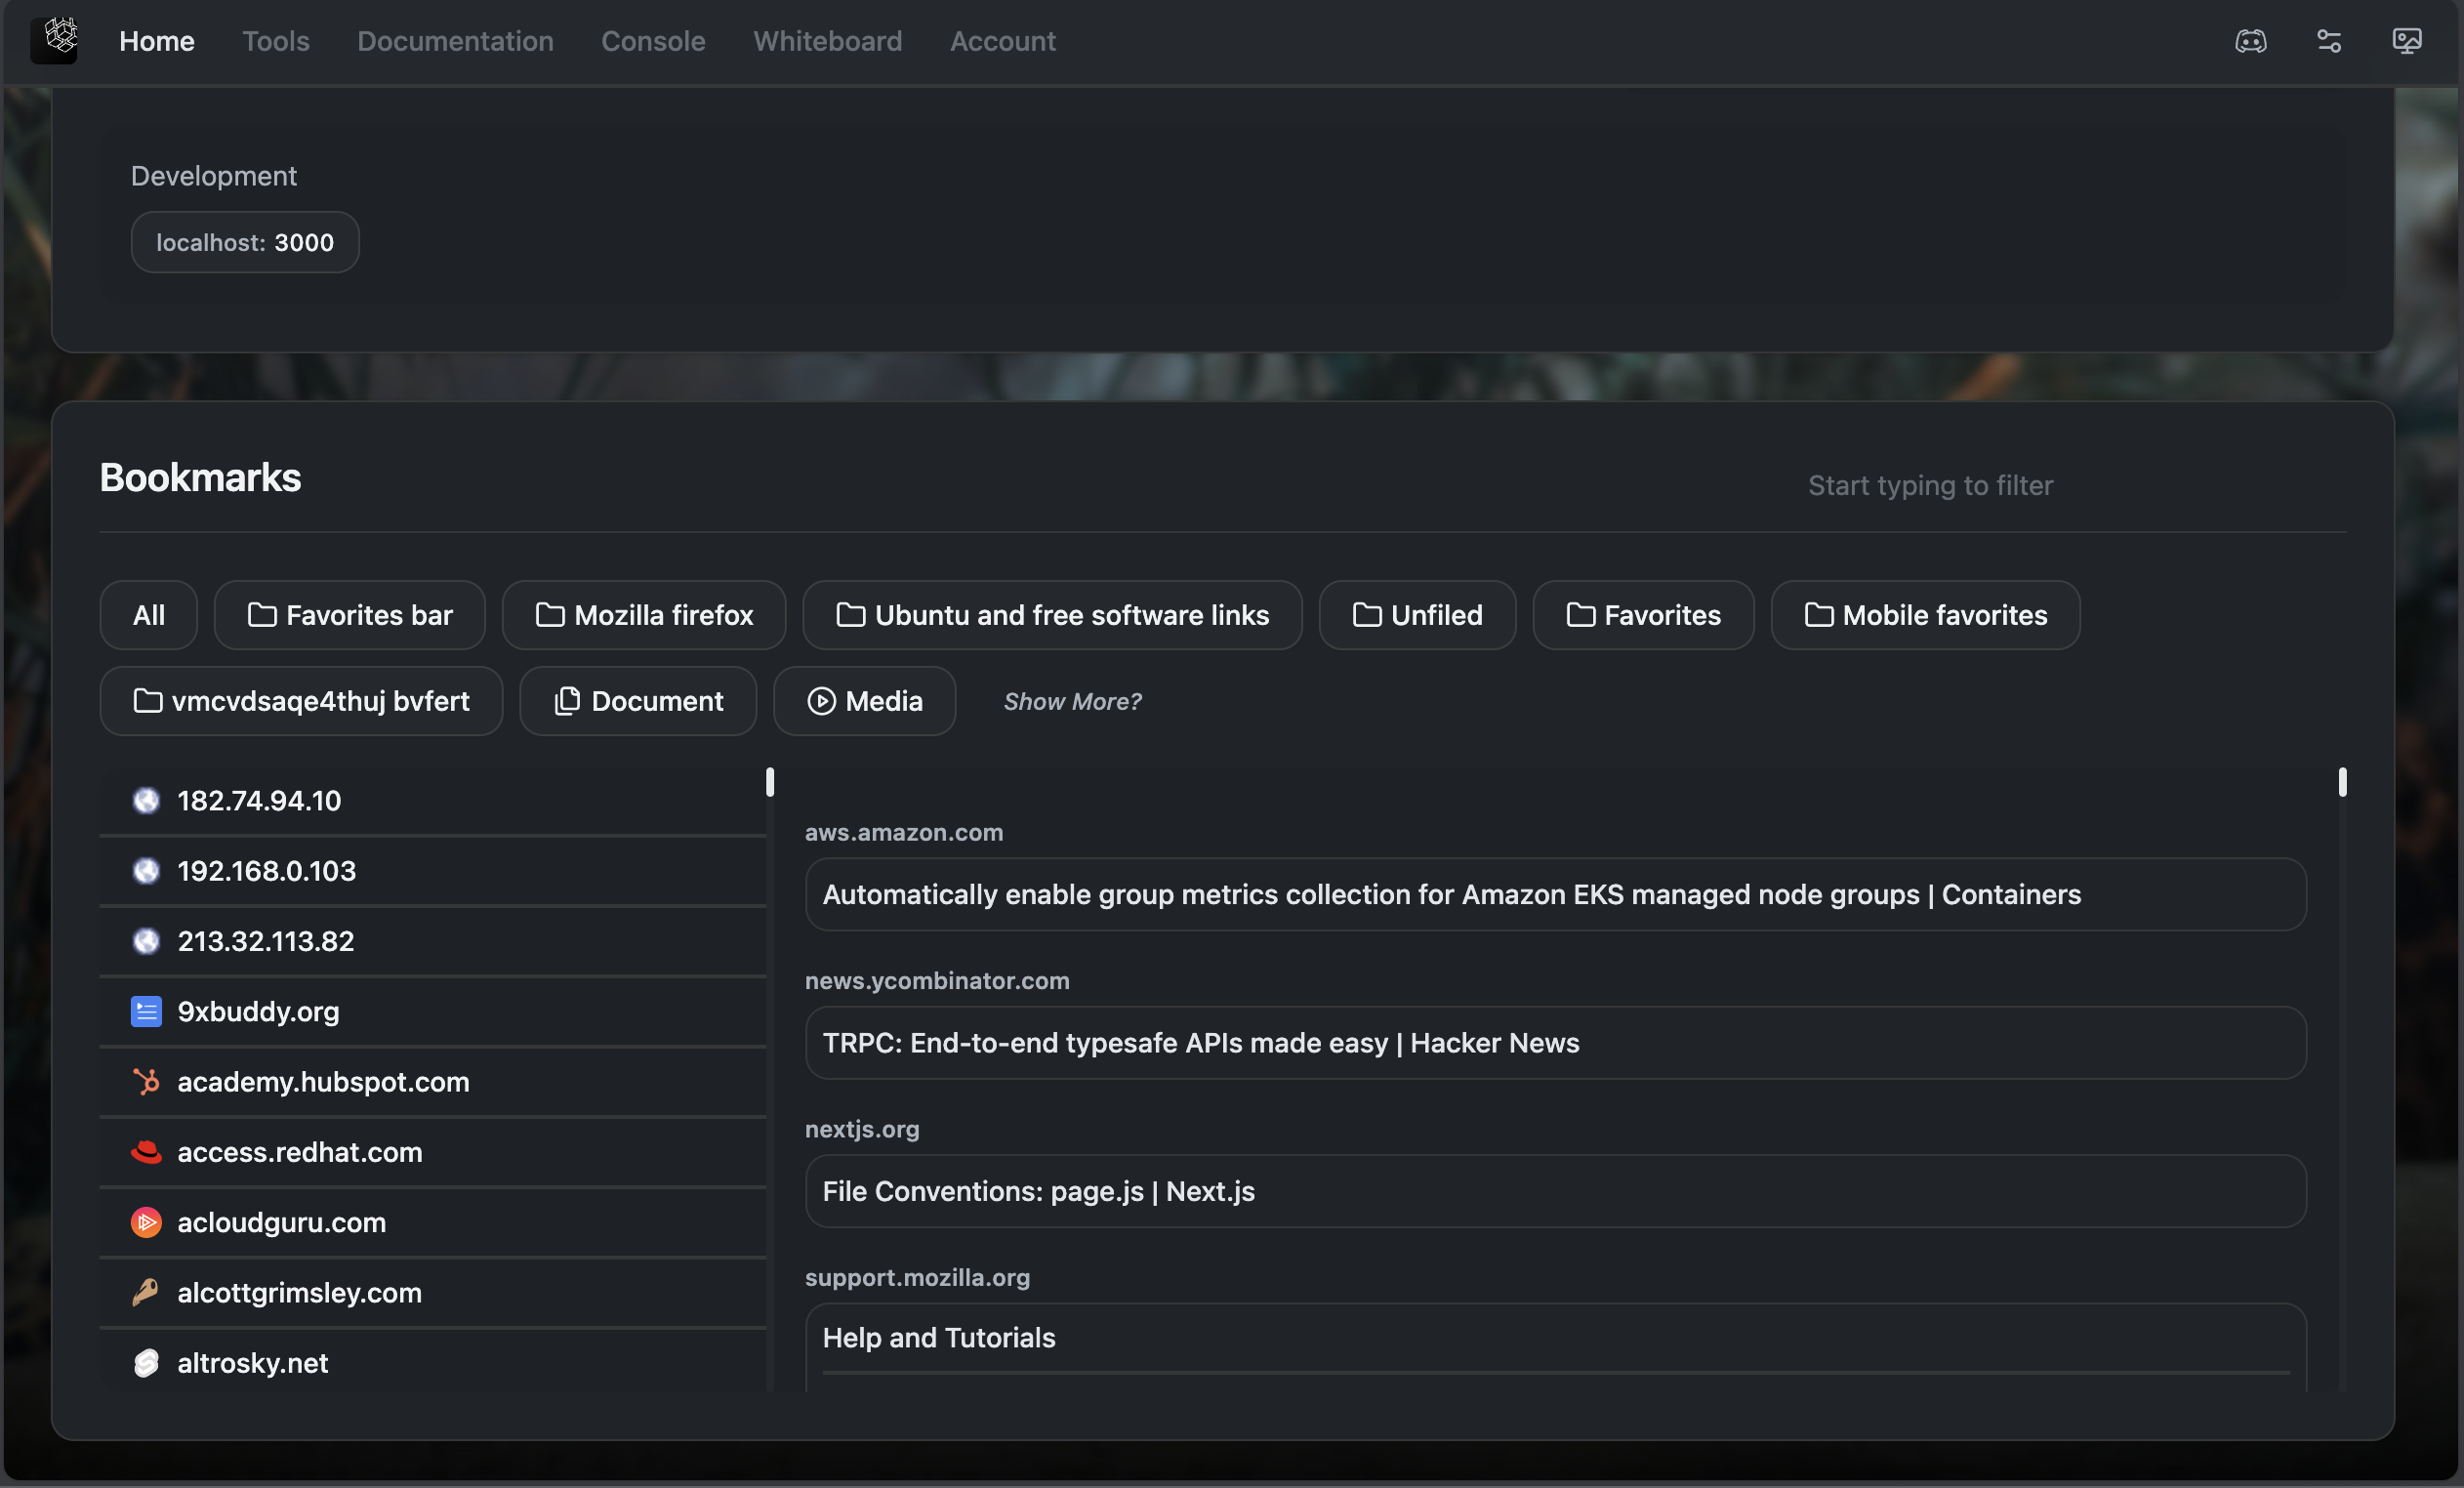Filter by Mobile favorites folder
The width and height of the screenshot is (2464, 1488).
[1925, 615]
